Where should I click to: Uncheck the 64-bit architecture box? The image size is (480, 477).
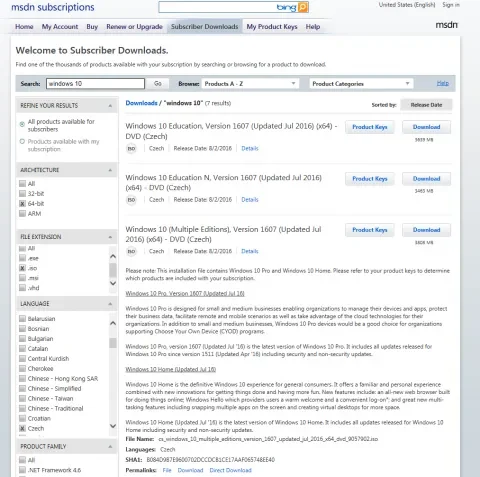[x=22, y=203]
